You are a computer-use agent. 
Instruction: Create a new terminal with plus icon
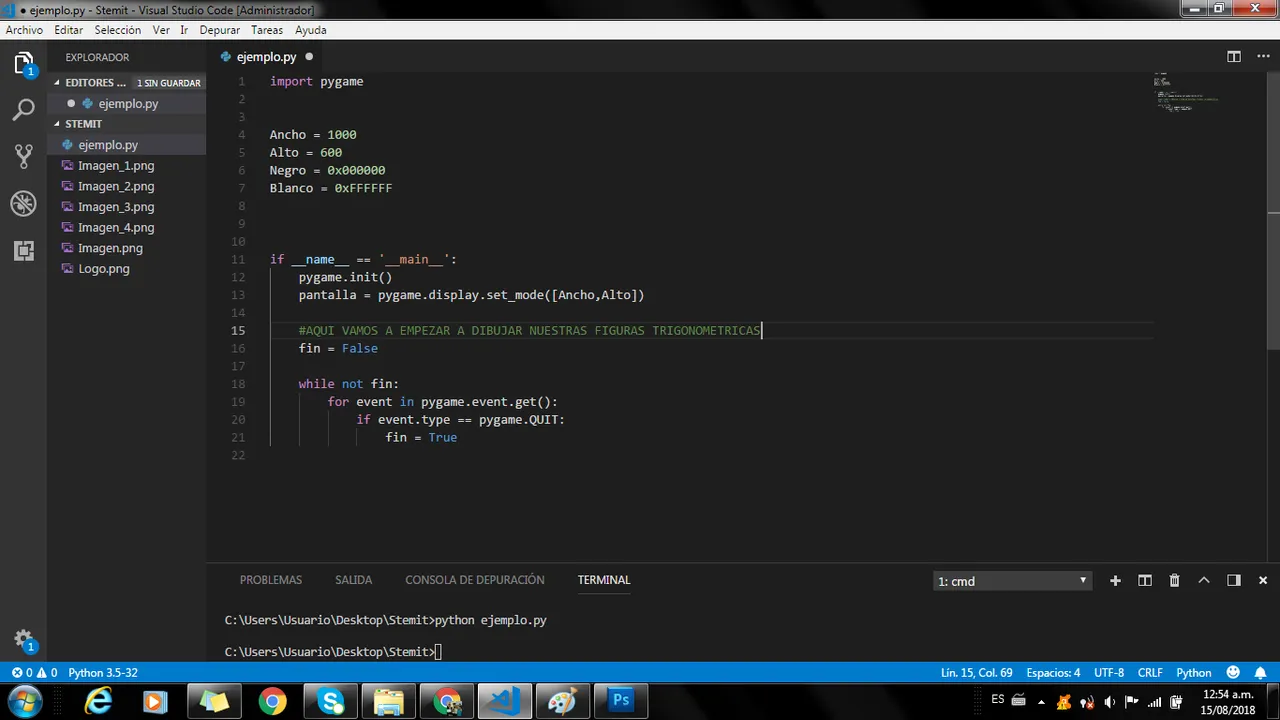1115,580
